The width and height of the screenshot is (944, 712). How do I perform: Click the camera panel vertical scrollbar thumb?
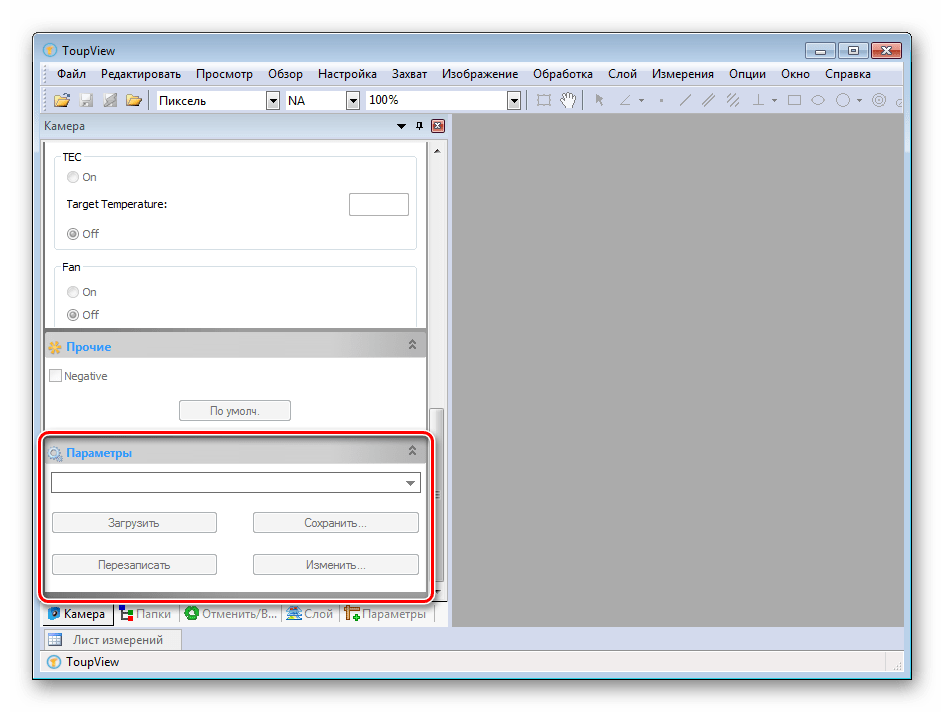(436, 494)
